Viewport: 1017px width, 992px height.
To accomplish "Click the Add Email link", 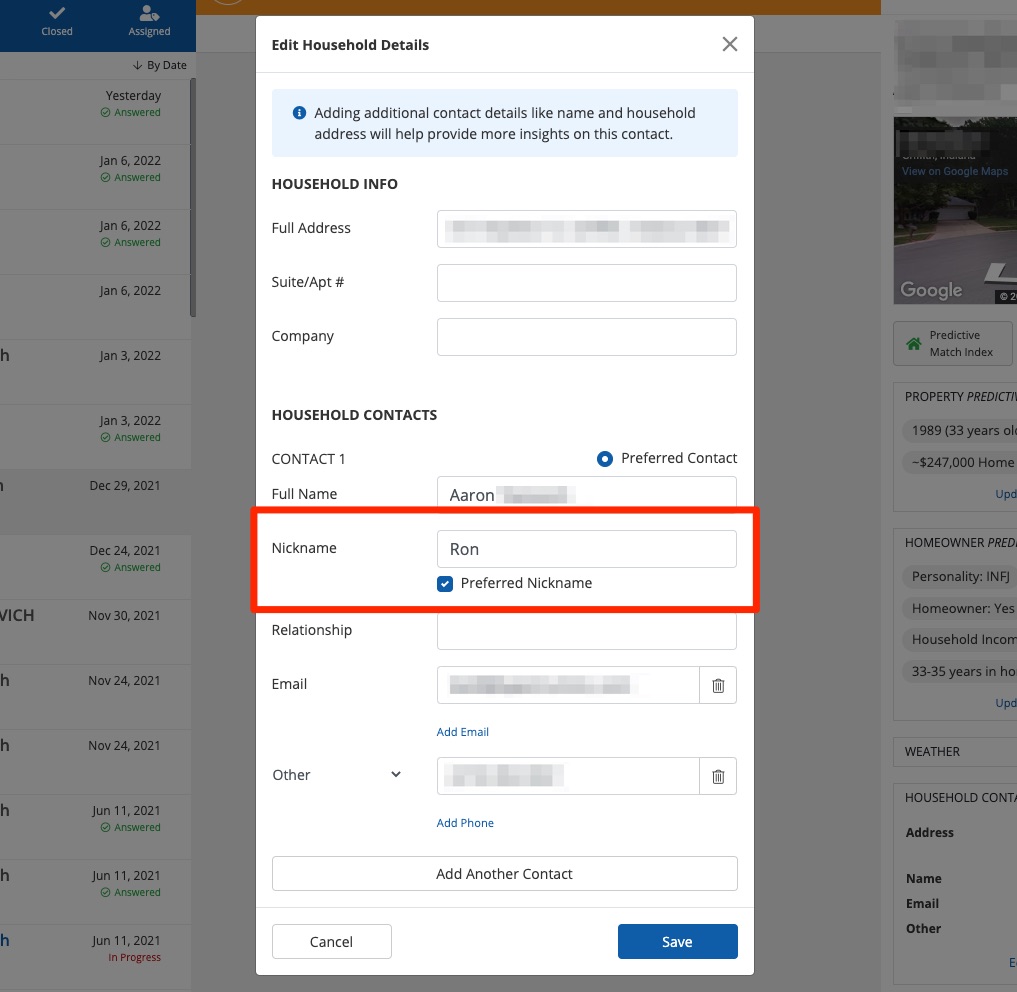I will pos(462,732).
